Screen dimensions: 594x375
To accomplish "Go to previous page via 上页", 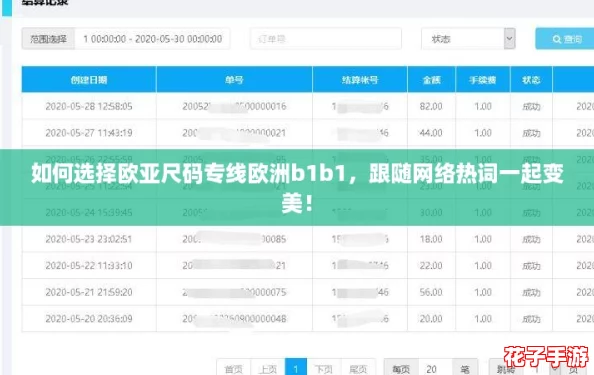I will [267, 368].
